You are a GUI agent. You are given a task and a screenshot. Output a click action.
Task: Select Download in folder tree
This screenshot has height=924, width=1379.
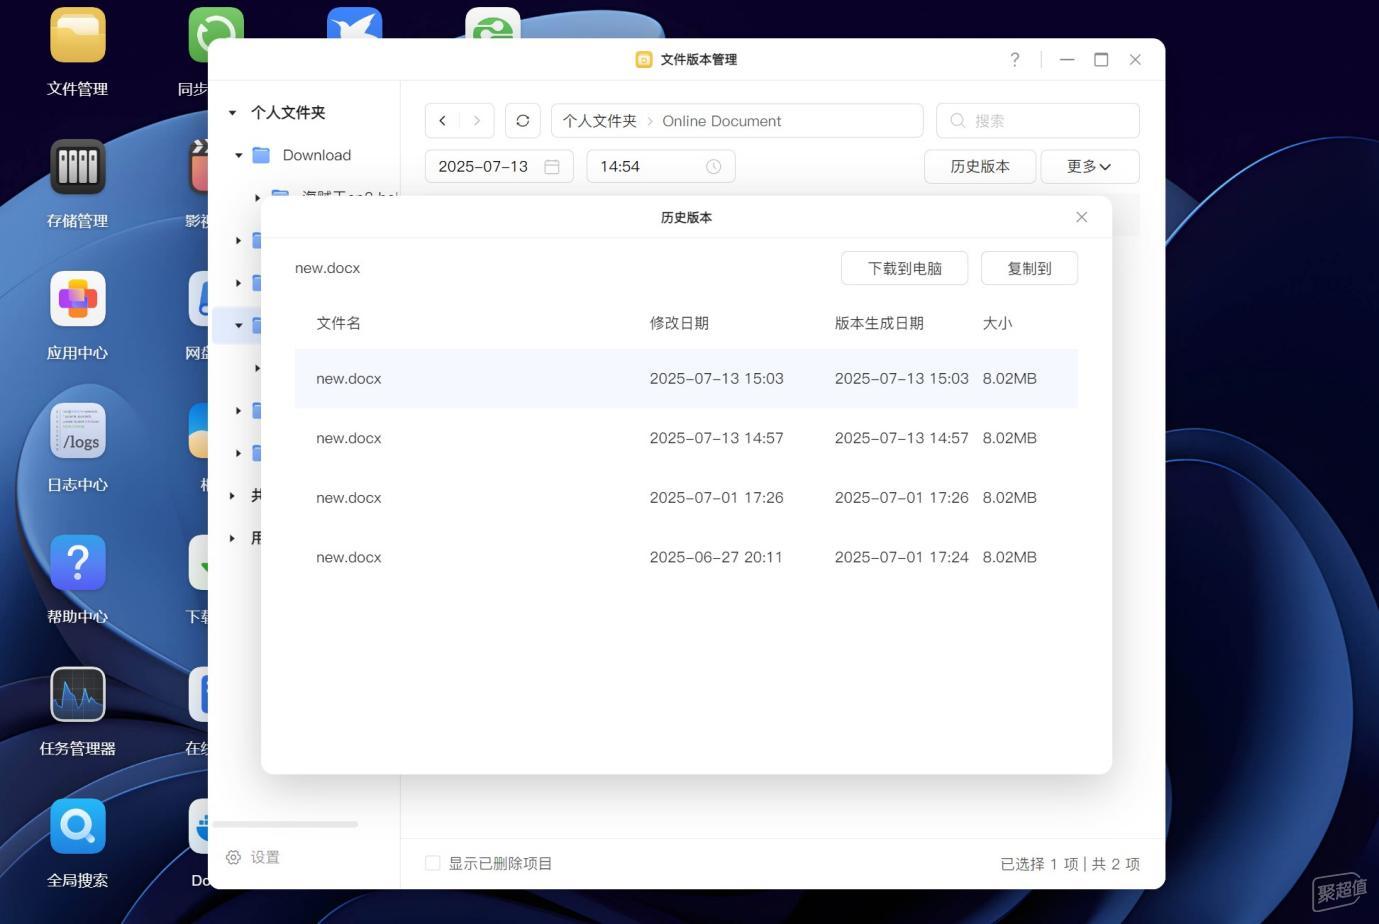click(317, 155)
